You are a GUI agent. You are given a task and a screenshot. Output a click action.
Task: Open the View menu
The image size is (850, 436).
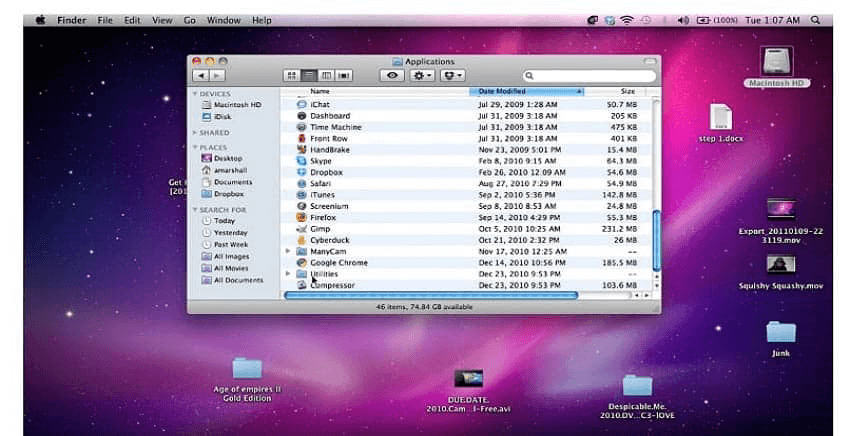[x=162, y=20]
